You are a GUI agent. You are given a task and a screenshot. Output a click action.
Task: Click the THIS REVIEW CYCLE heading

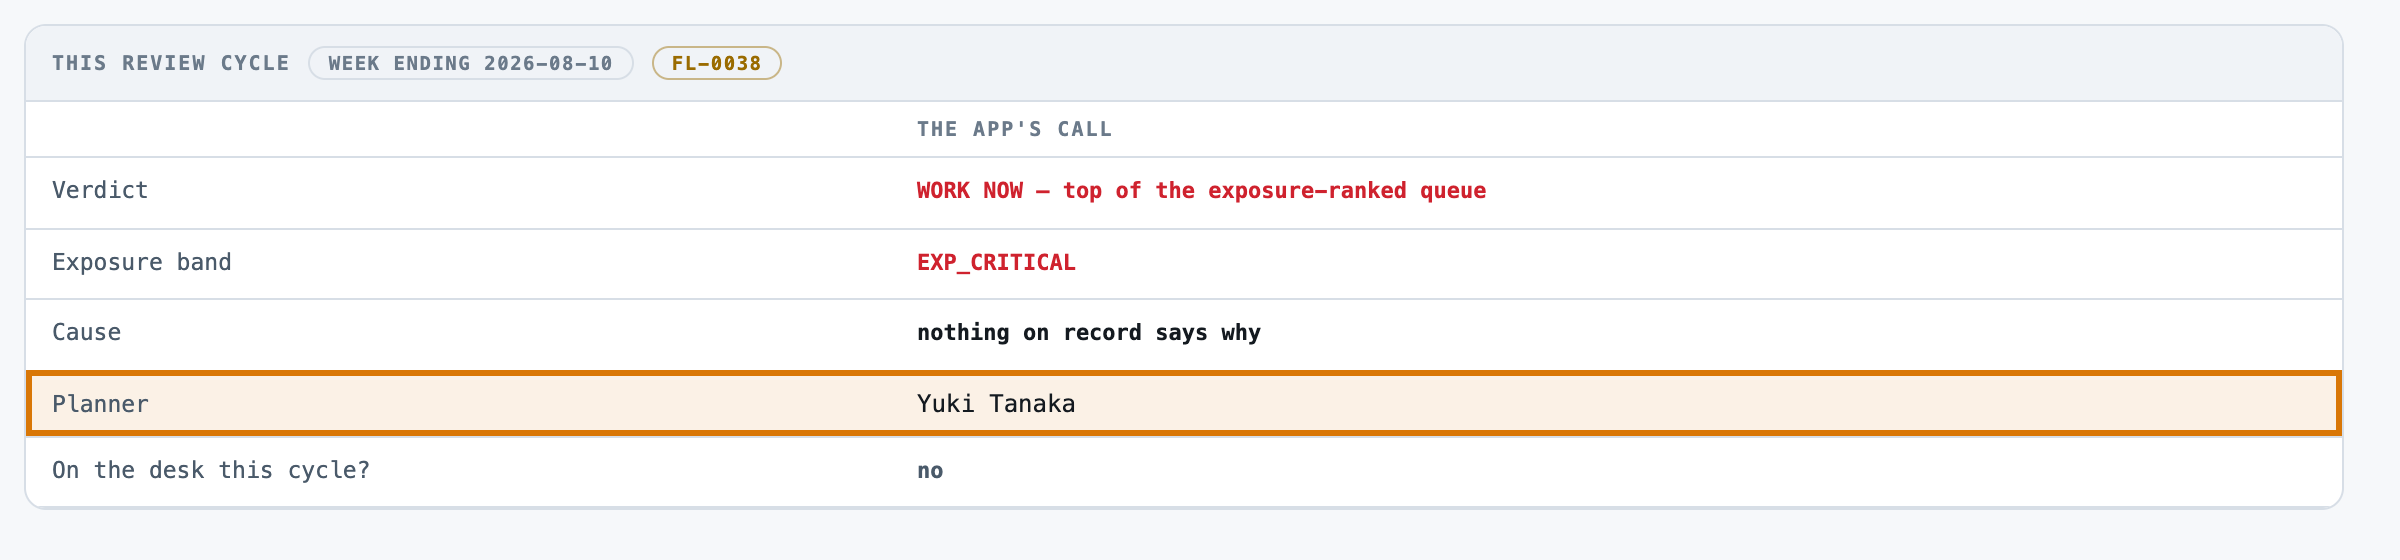click(170, 63)
